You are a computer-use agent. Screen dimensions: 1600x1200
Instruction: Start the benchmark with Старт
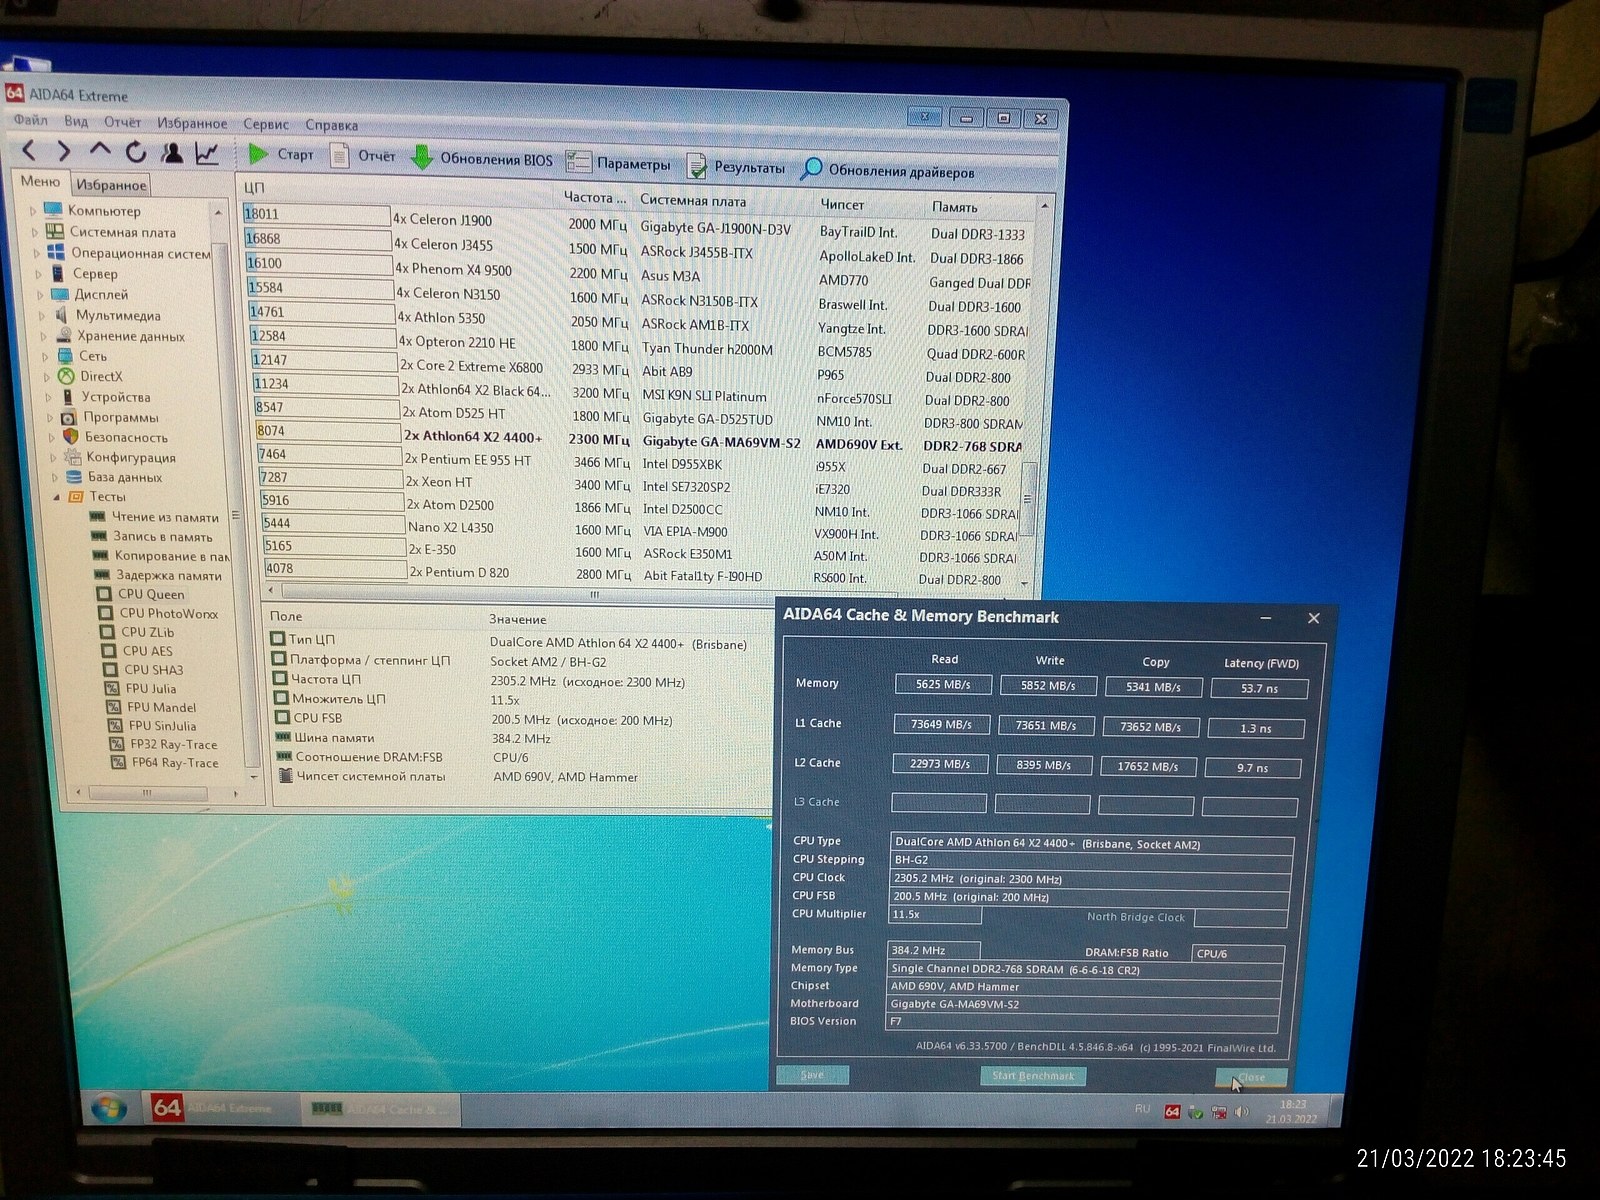[280, 154]
